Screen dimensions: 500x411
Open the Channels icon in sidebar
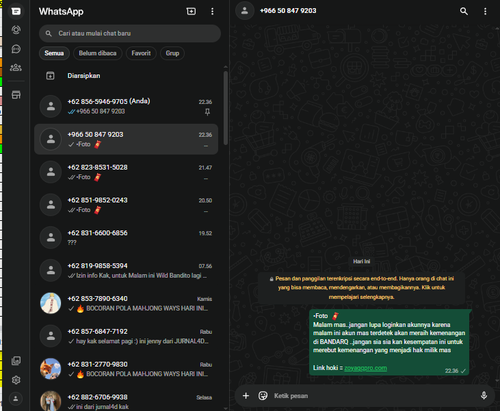tap(16, 49)
